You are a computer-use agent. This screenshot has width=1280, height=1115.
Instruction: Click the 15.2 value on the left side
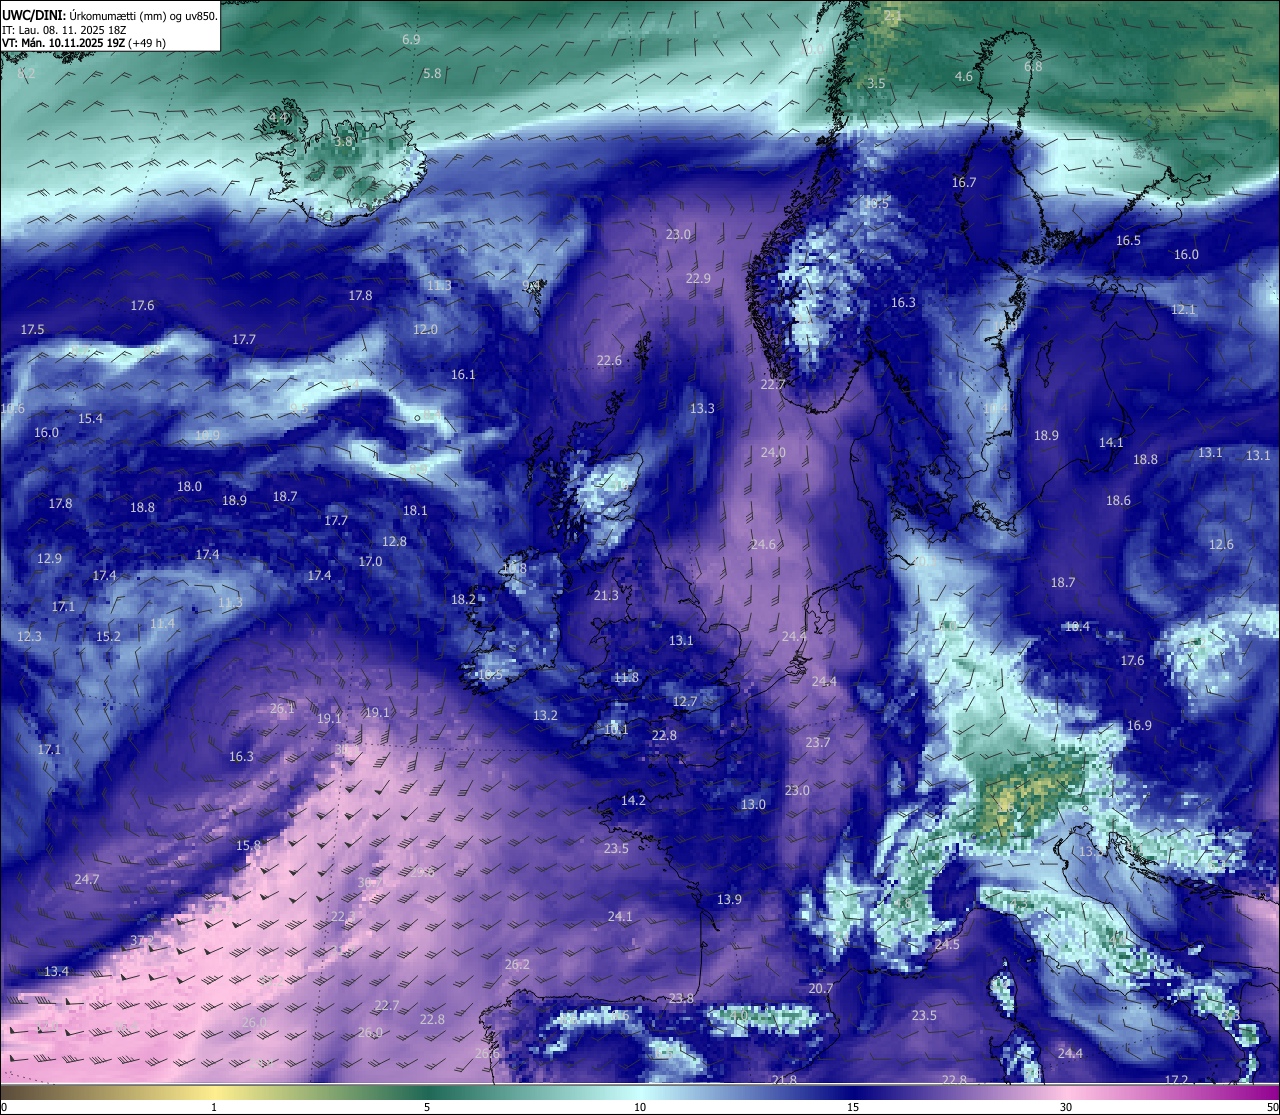(x=108, y=637)
